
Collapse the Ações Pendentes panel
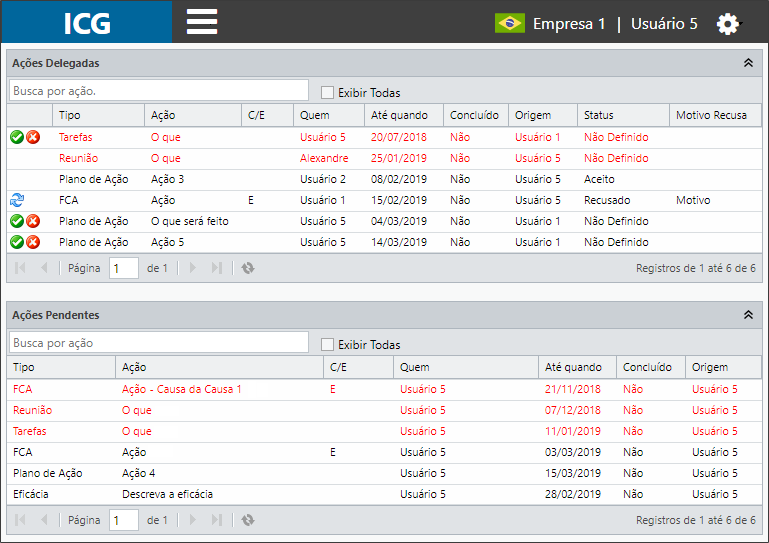748,315
